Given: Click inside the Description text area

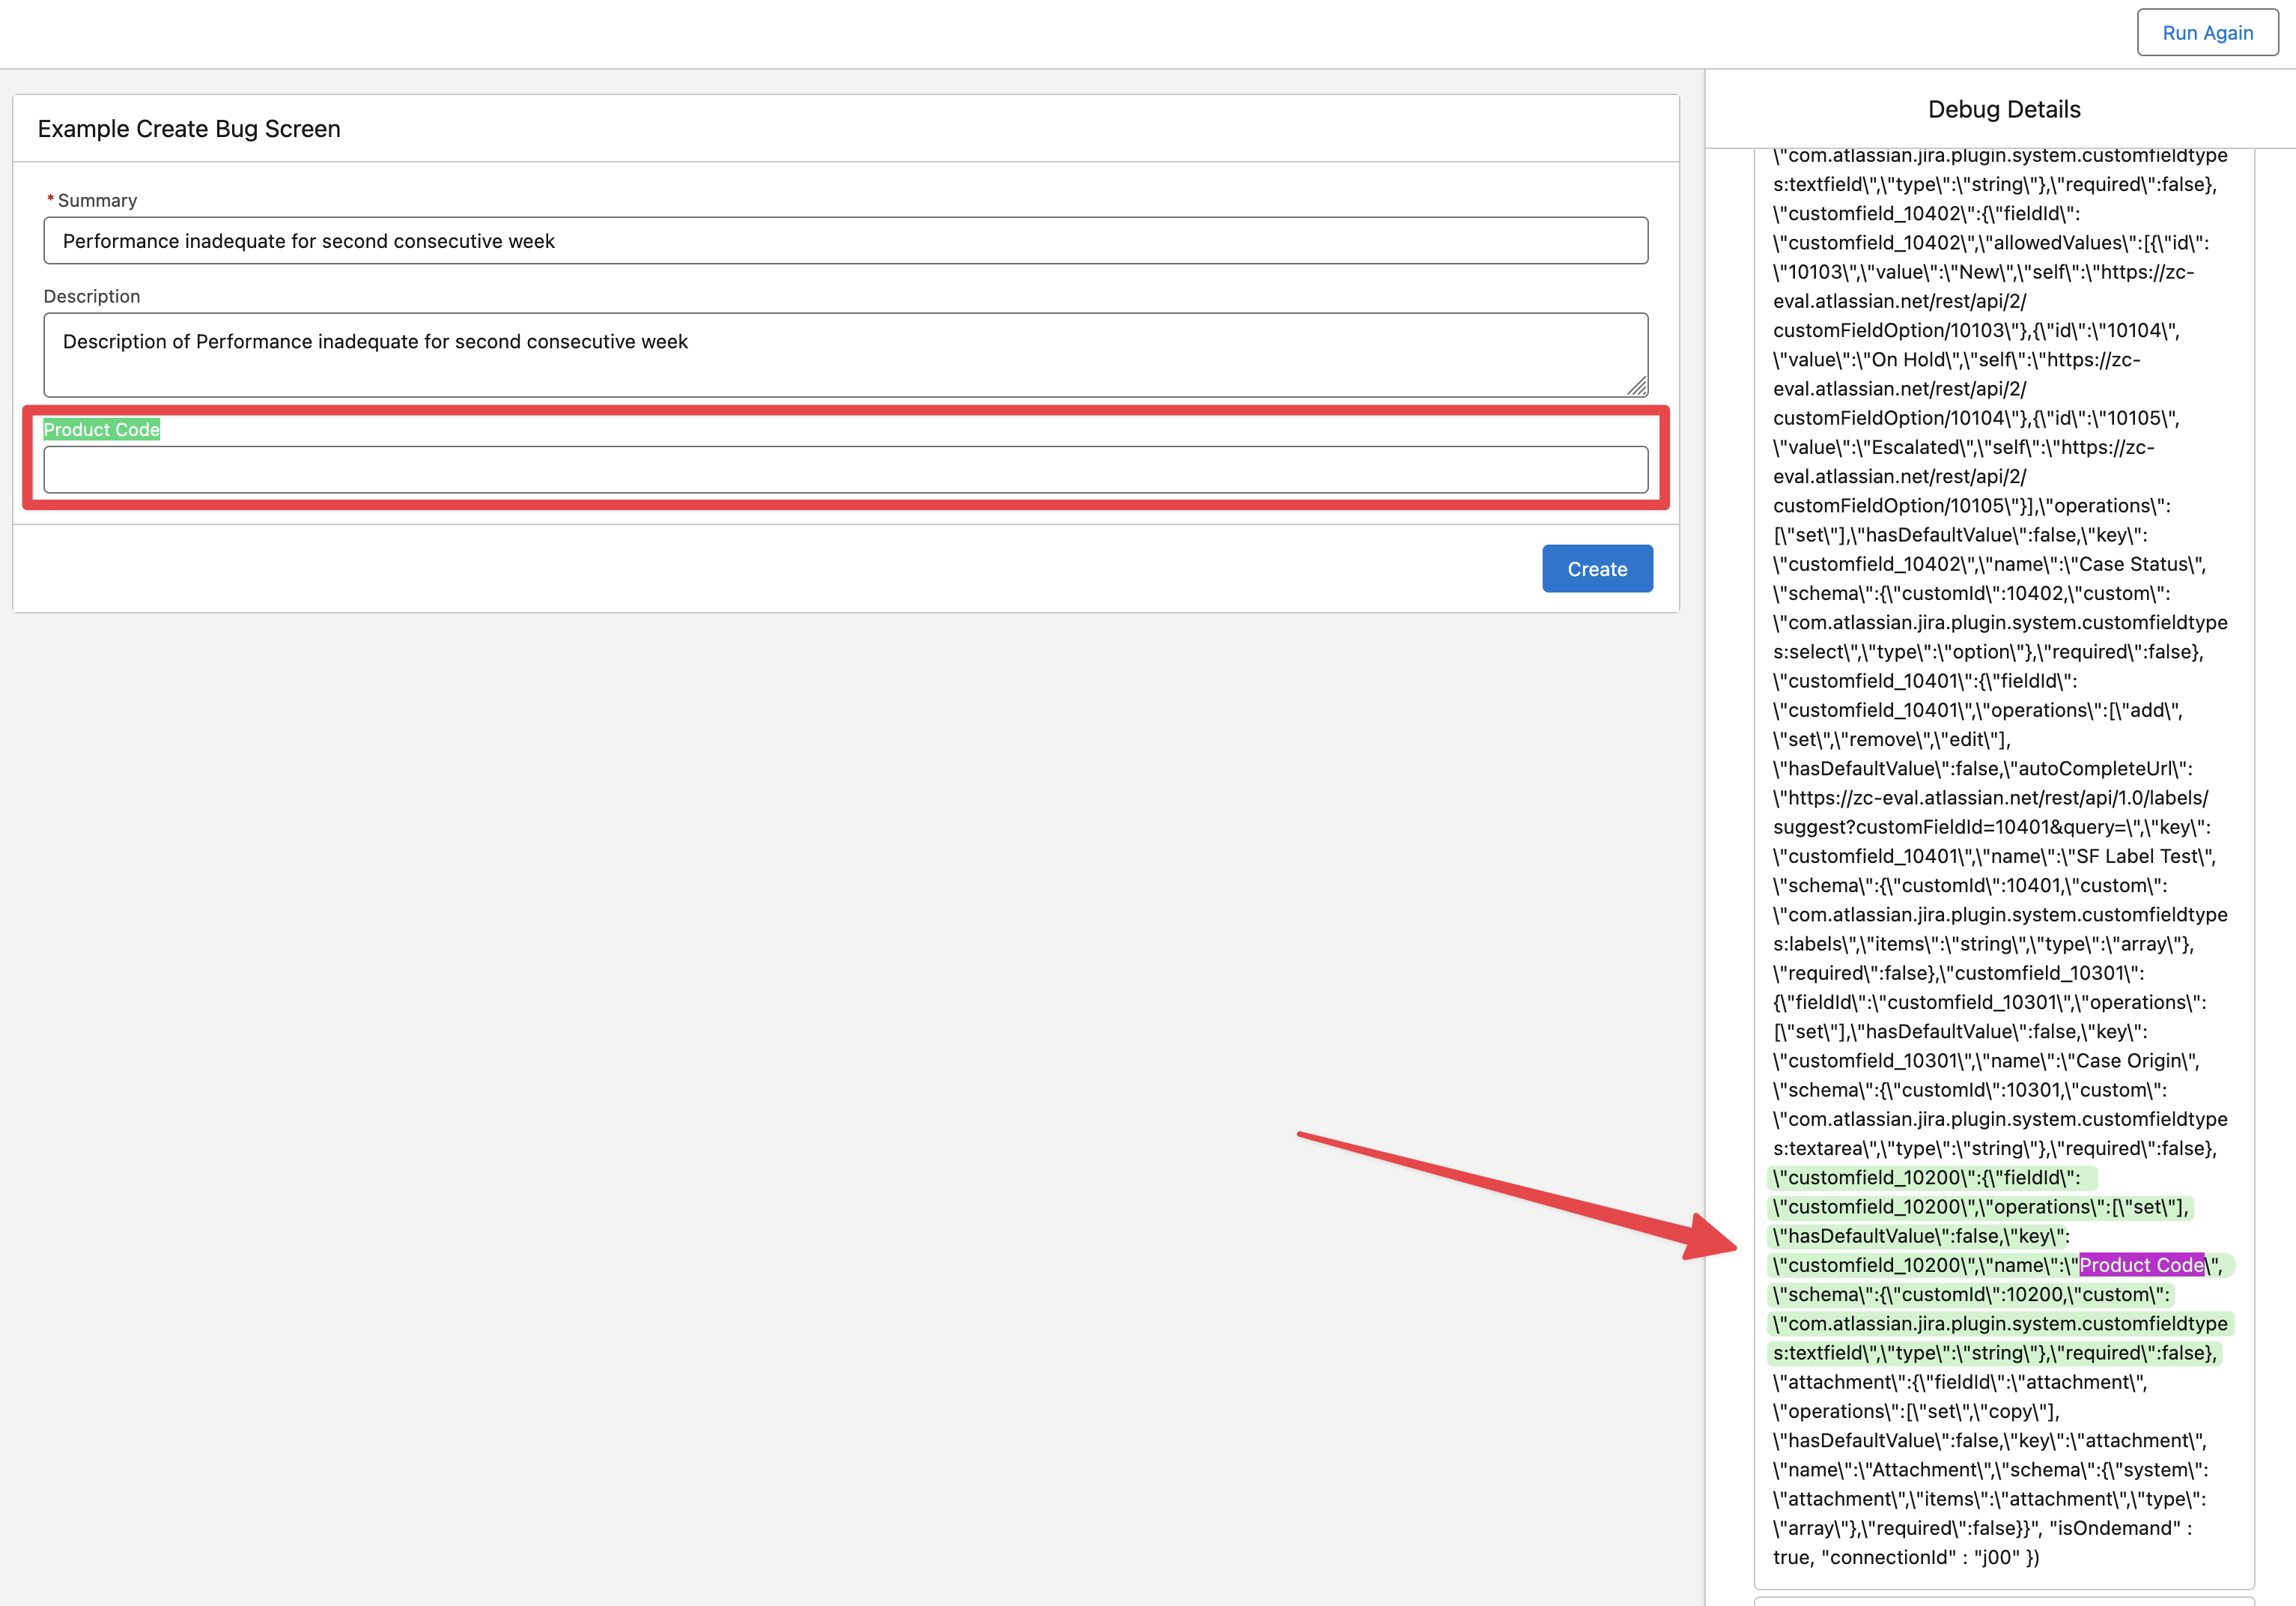Looking at the screenshot, I should (845, 354).
